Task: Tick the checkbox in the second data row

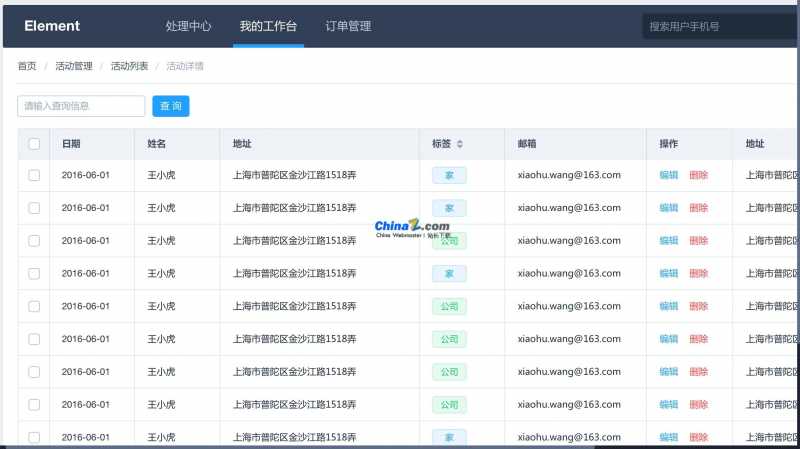Action: [34, 208]
